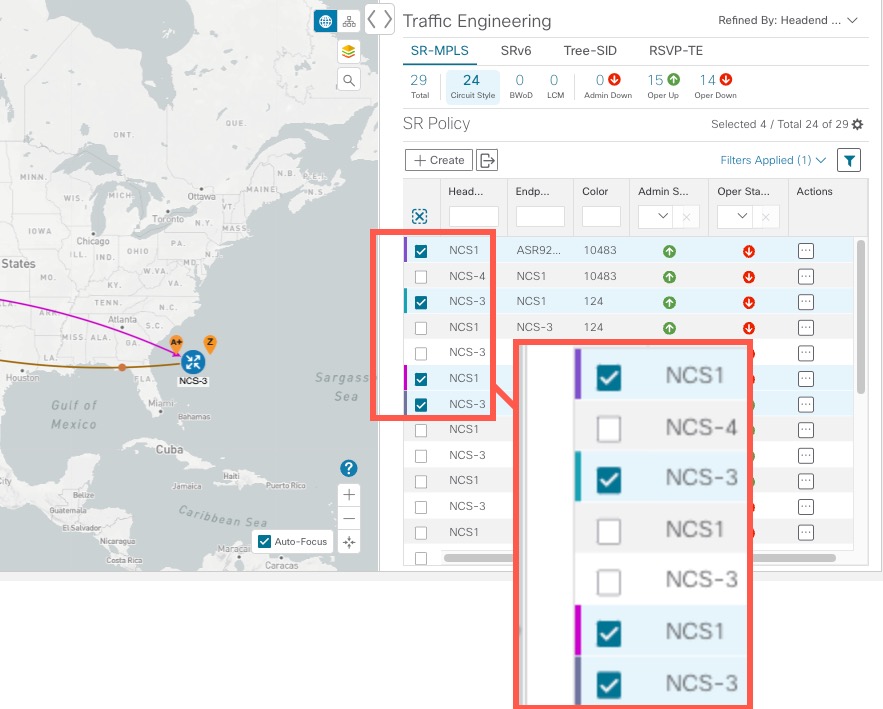Viewport: 883px width, 709px height.
Task: Open SR Policy table settings gear
Action: 857,124
